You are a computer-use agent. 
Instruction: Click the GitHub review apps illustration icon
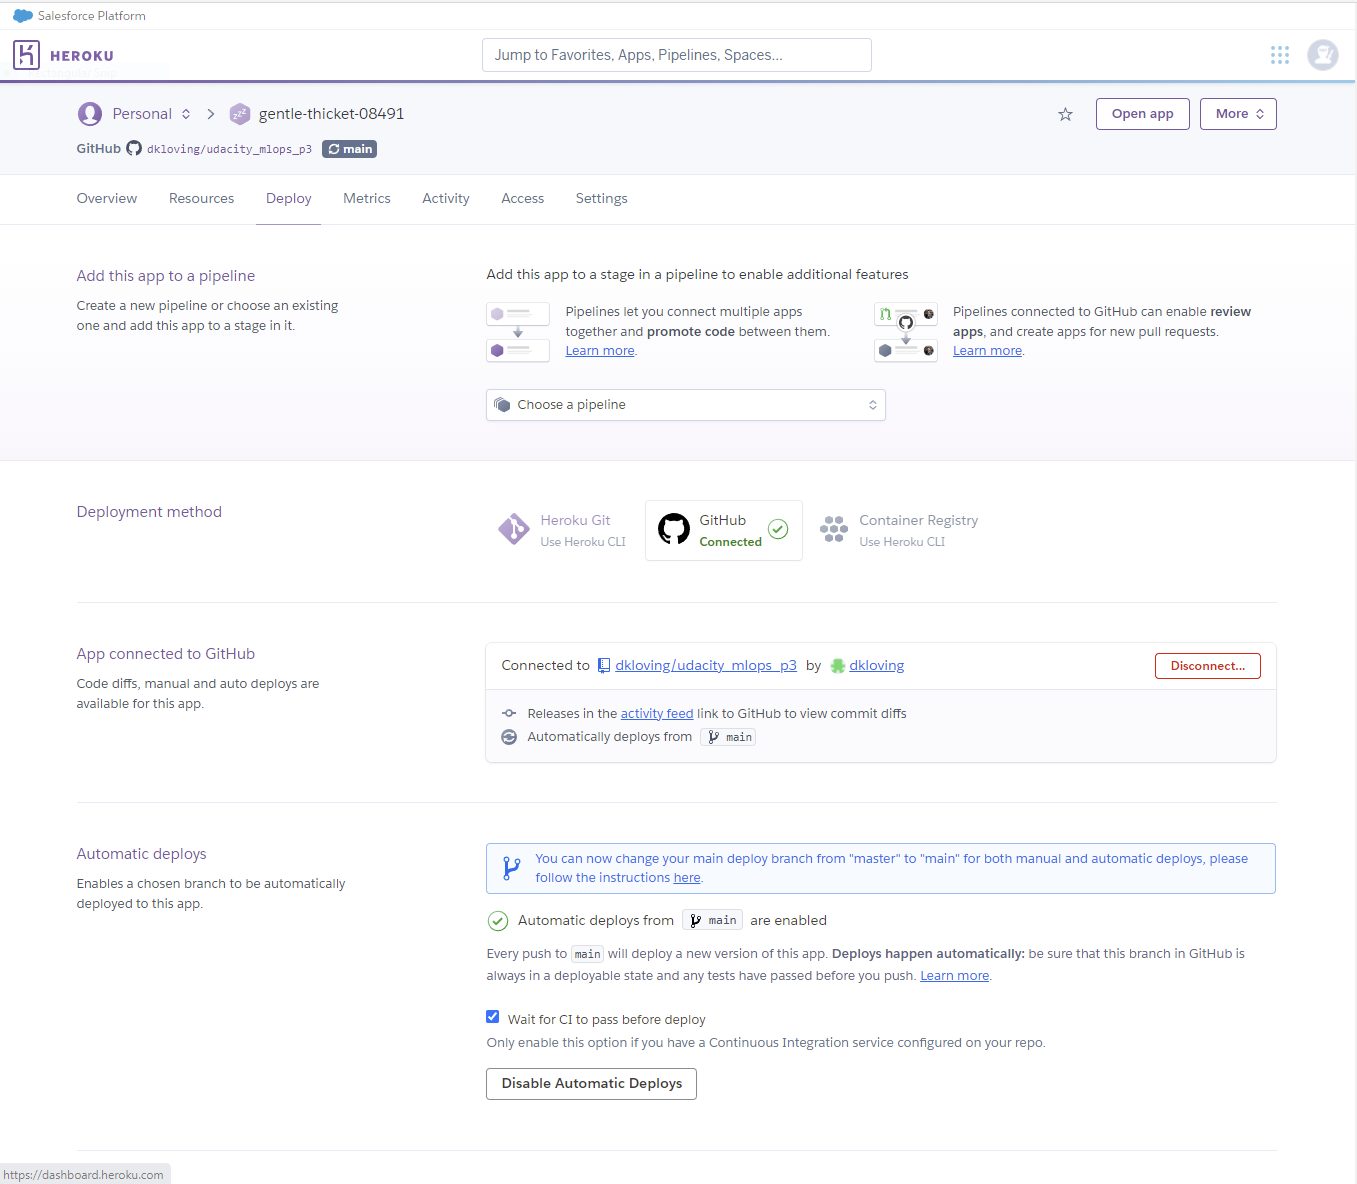tap(906, 332)
